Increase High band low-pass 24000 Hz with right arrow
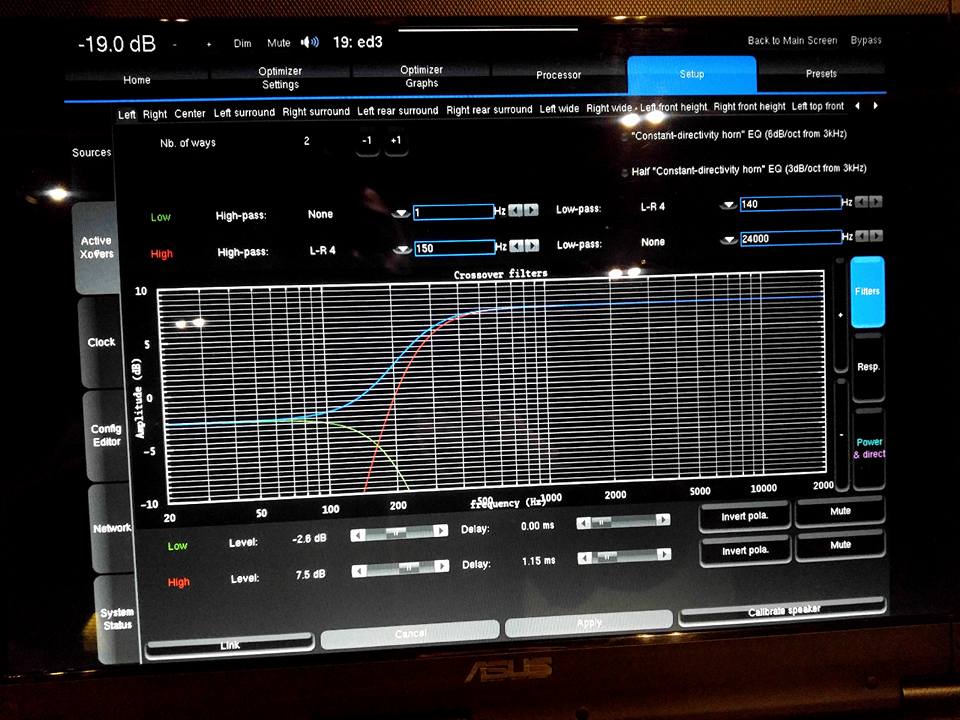The height and width of the screenshot is (720, 960). [876, 236]
